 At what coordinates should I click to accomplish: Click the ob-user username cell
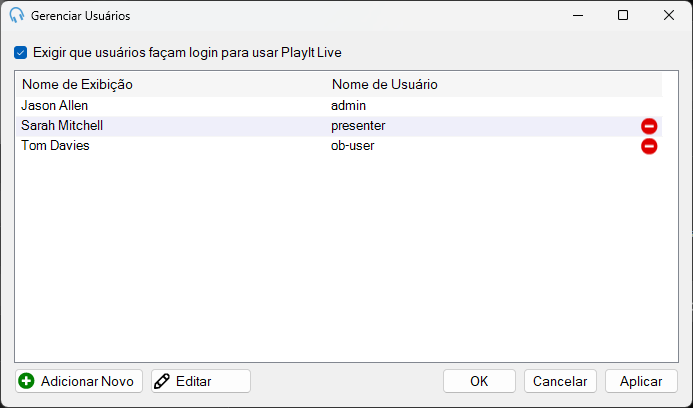[x=352, y=146]
